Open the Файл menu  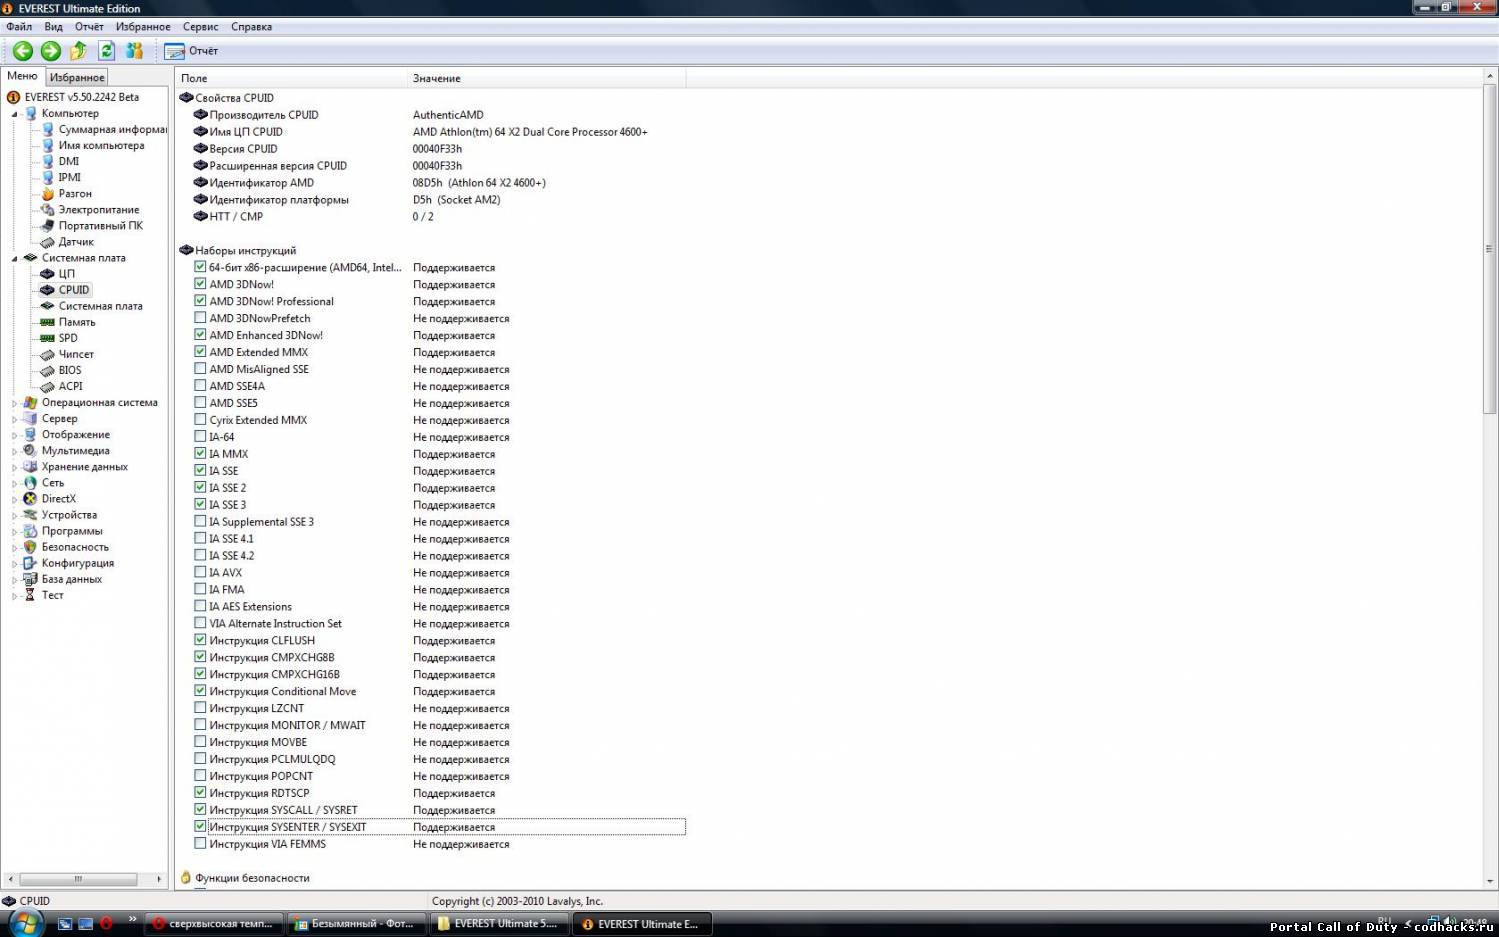click(x=19, y=27)
